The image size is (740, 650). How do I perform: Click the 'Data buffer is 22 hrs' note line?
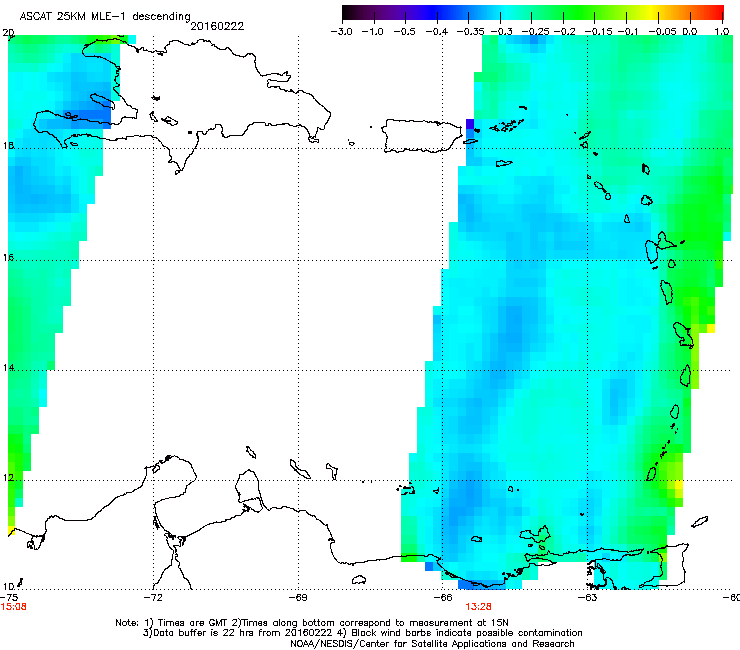coord(362,633)
